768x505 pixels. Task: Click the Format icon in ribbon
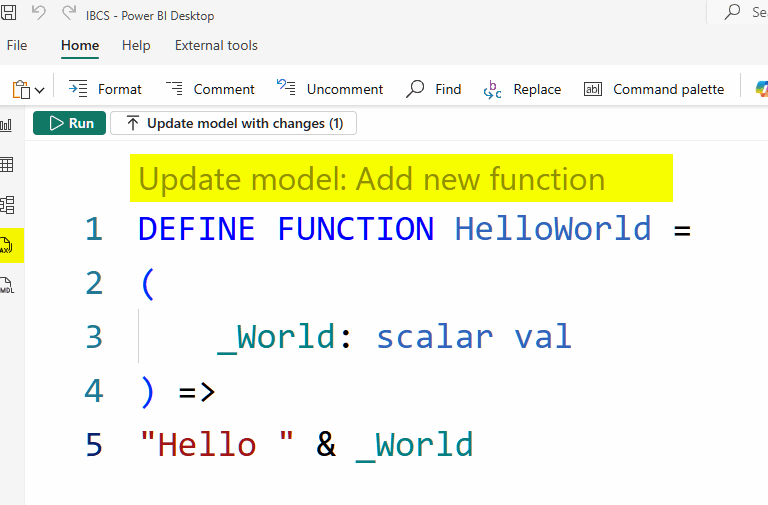pos(78,89)
